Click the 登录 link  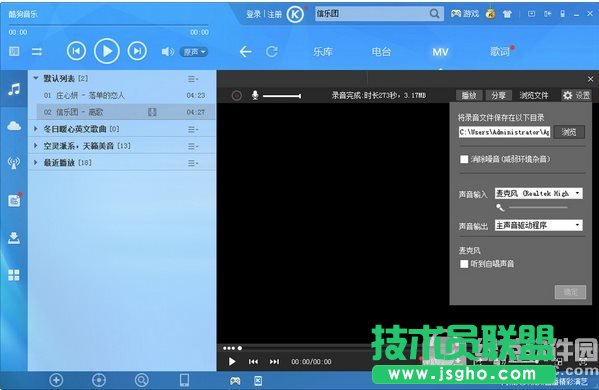pyautogui.click(x=253, y=15)
